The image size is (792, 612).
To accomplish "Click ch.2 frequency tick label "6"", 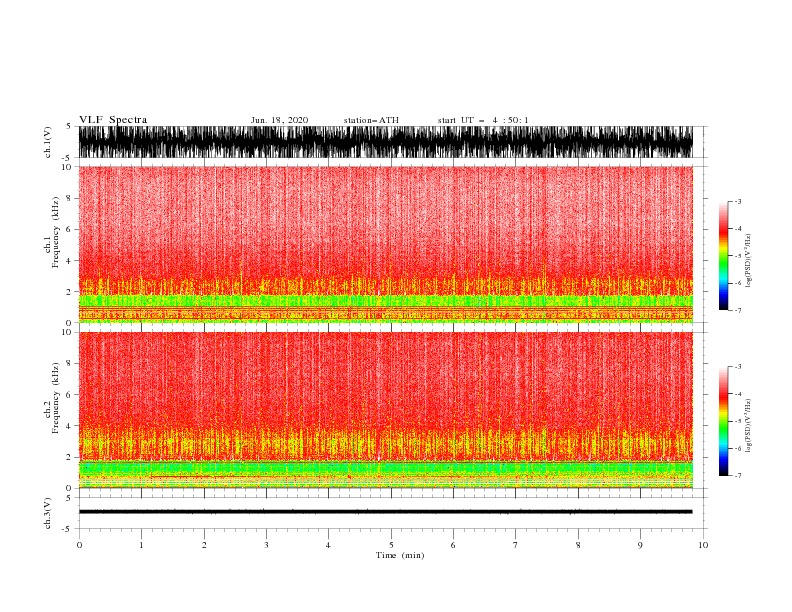I will tap(69, 395).
